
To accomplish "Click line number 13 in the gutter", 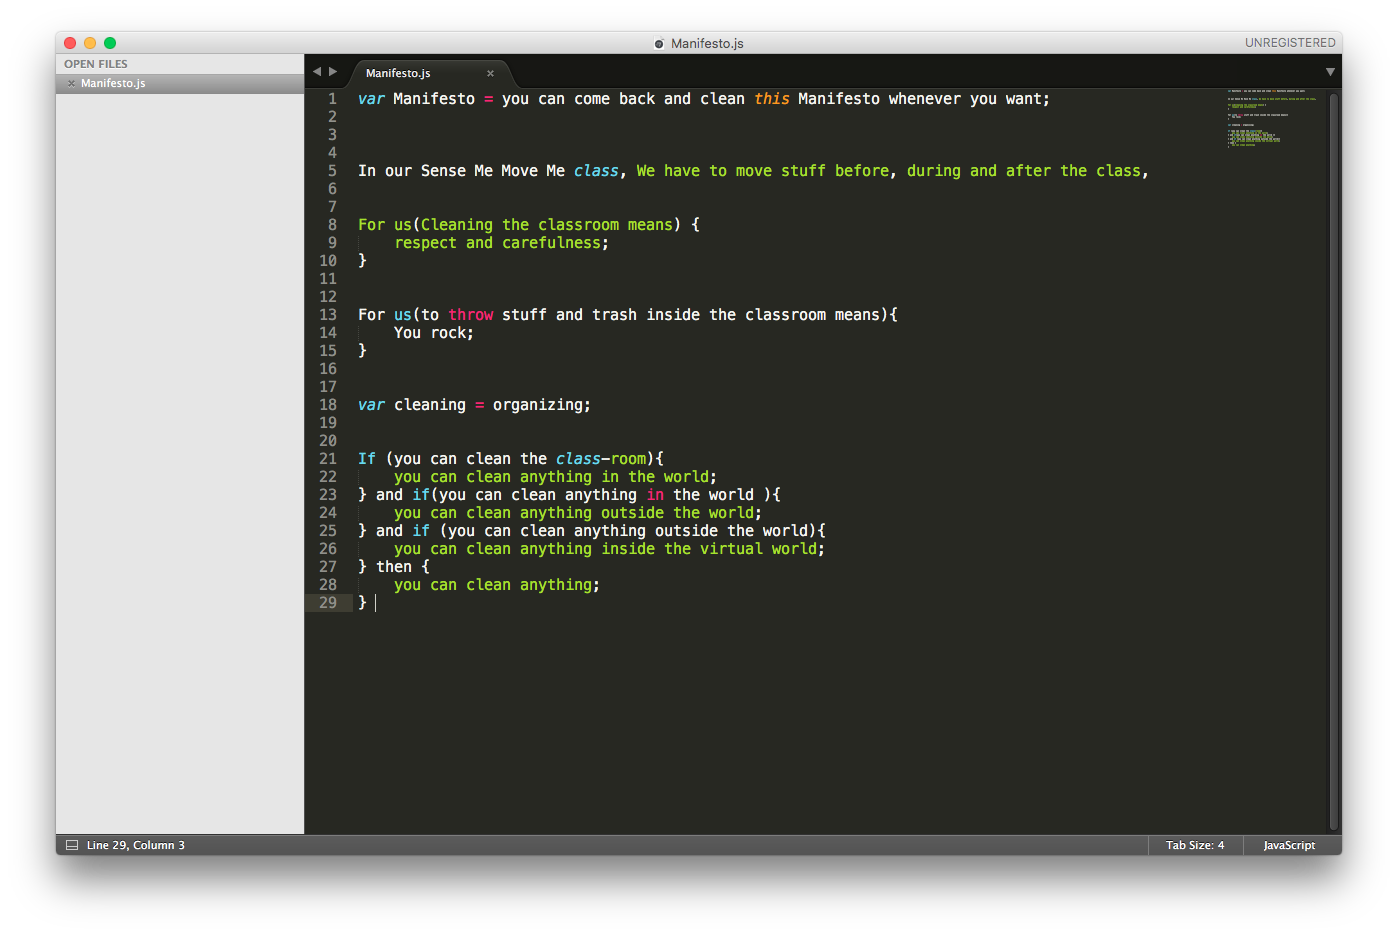I will 328,315.
